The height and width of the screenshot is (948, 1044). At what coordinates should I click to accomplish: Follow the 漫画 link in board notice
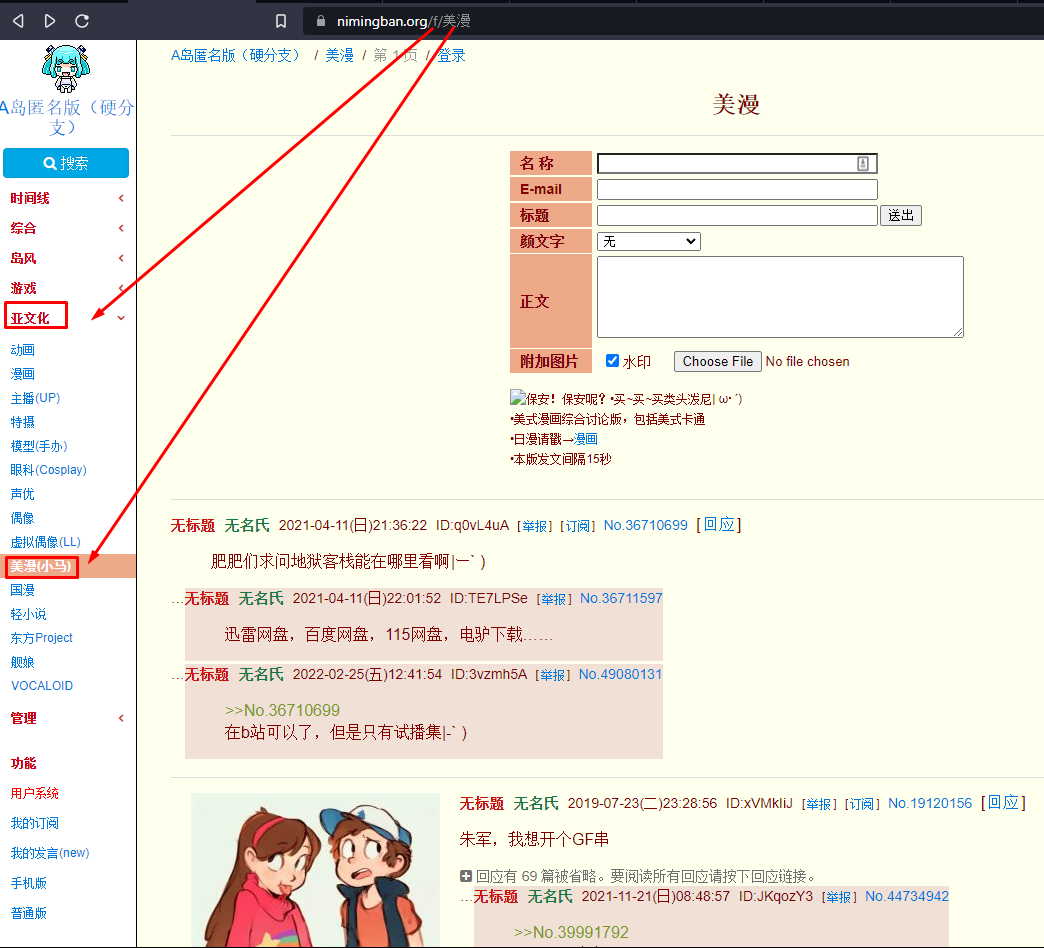[586, 439]
